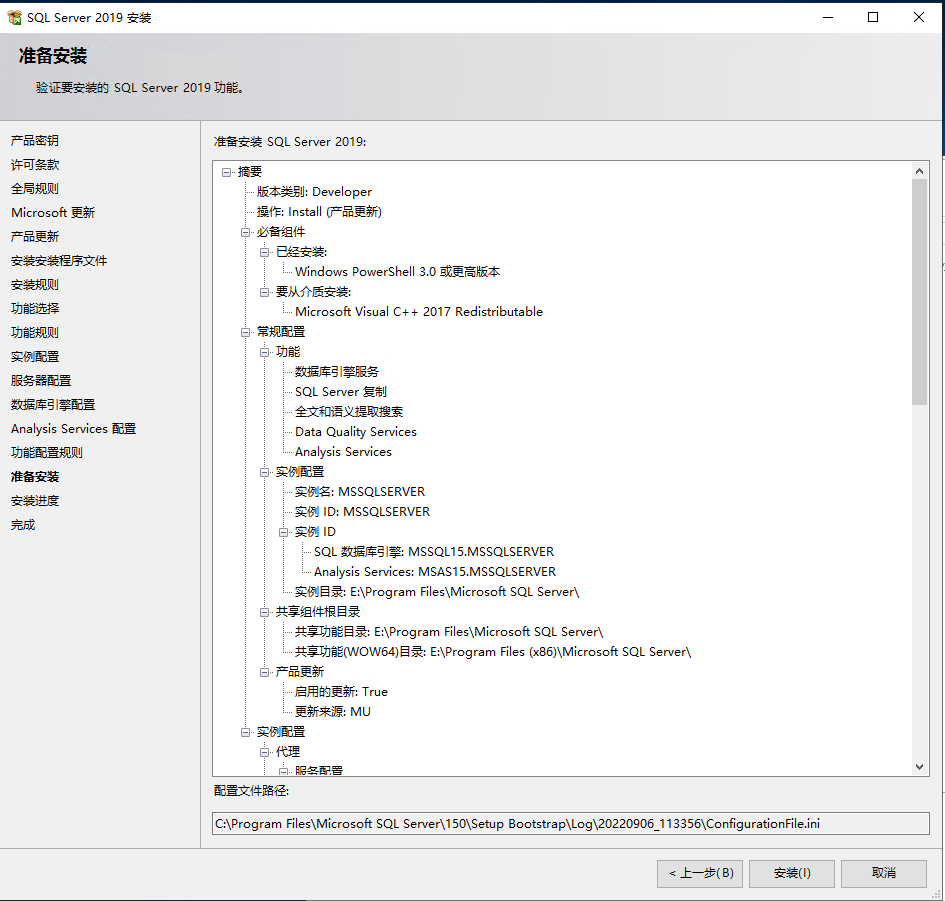Select 操作: Install (产品更新) row
Screen dimensions: 945x901
point(319,212)
